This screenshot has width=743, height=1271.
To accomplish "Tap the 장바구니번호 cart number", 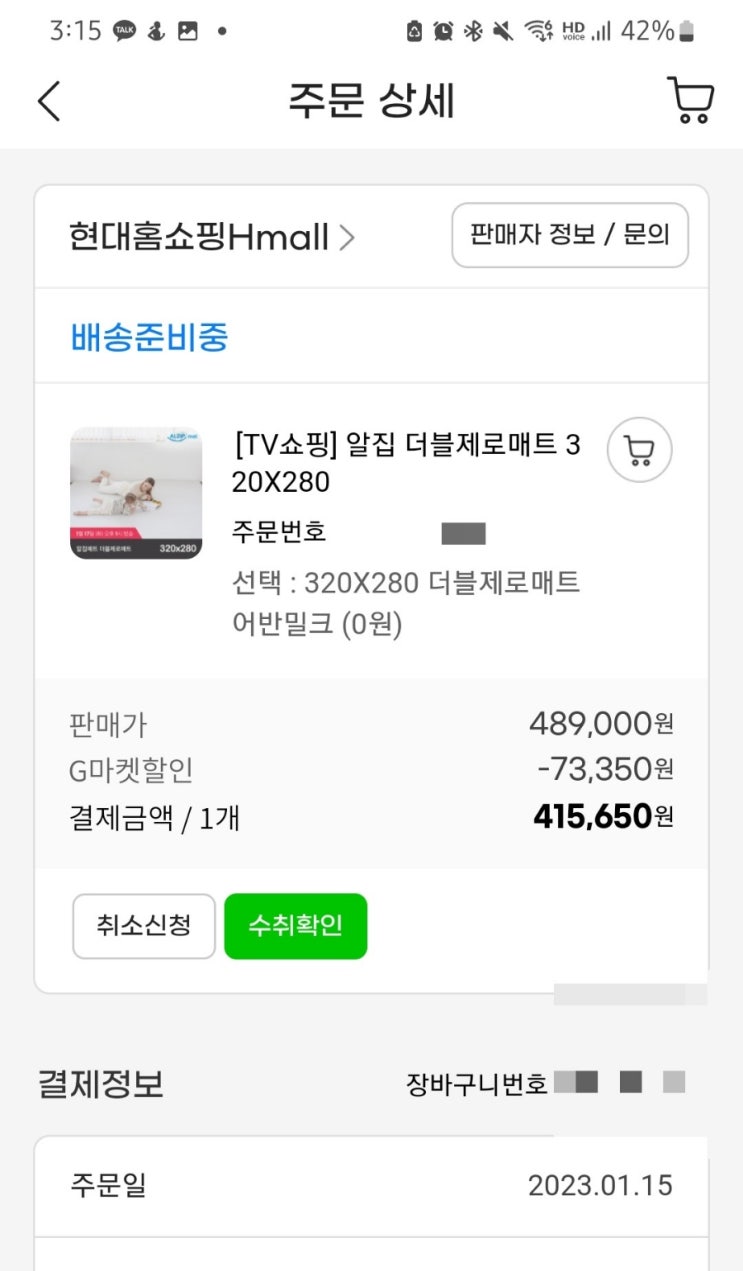I will tap(545, 1083).
